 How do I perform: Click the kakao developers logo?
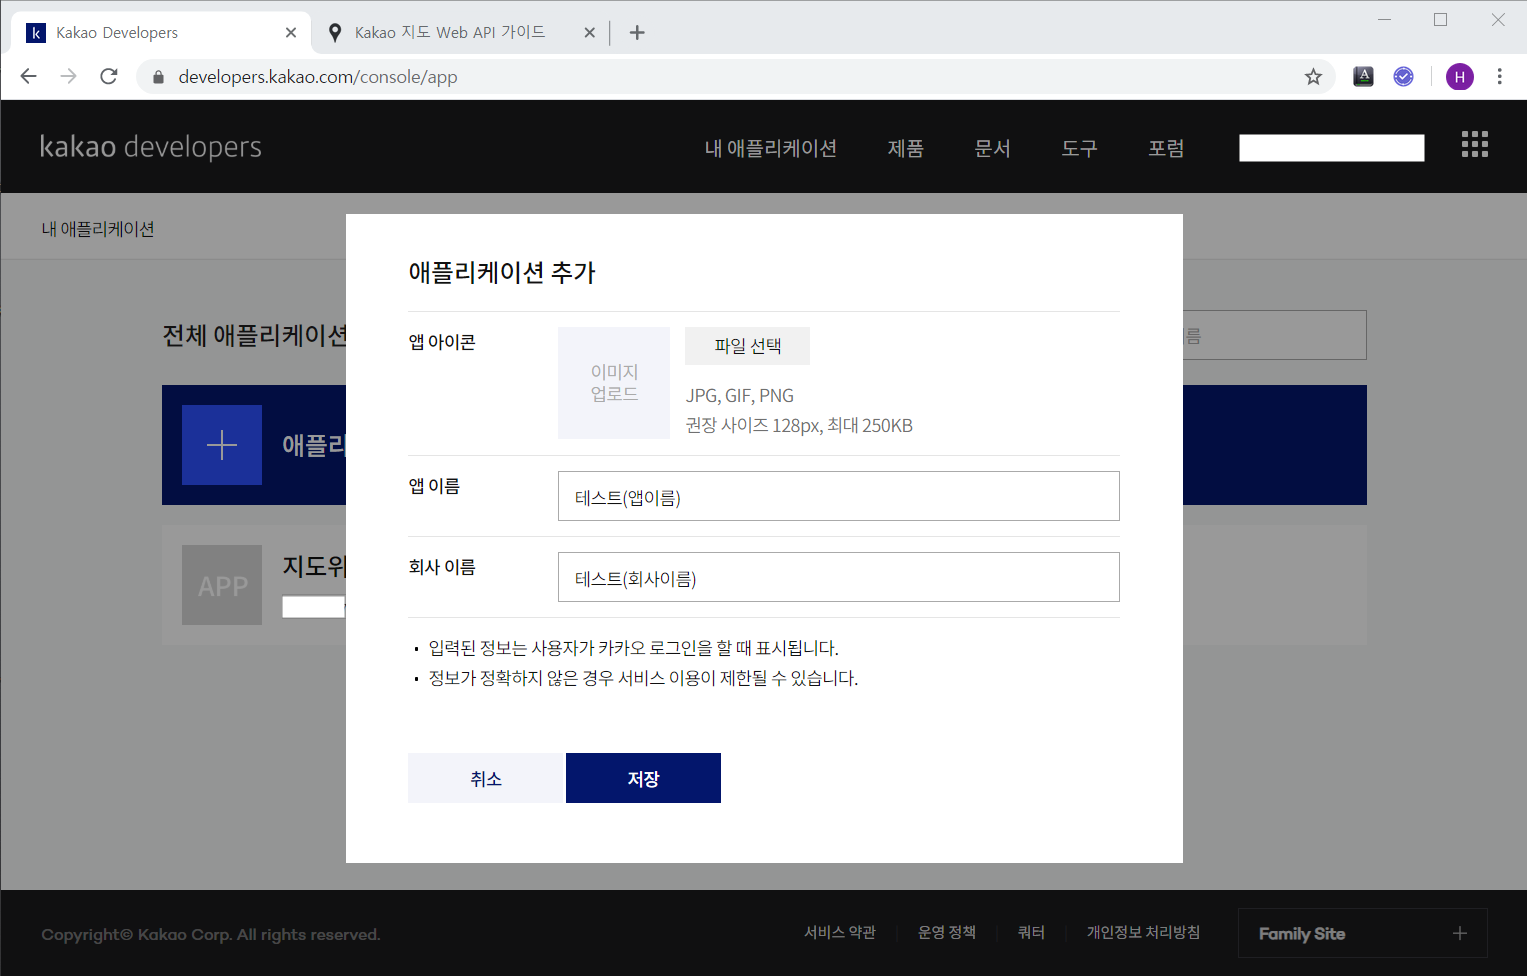coord(151,146)
